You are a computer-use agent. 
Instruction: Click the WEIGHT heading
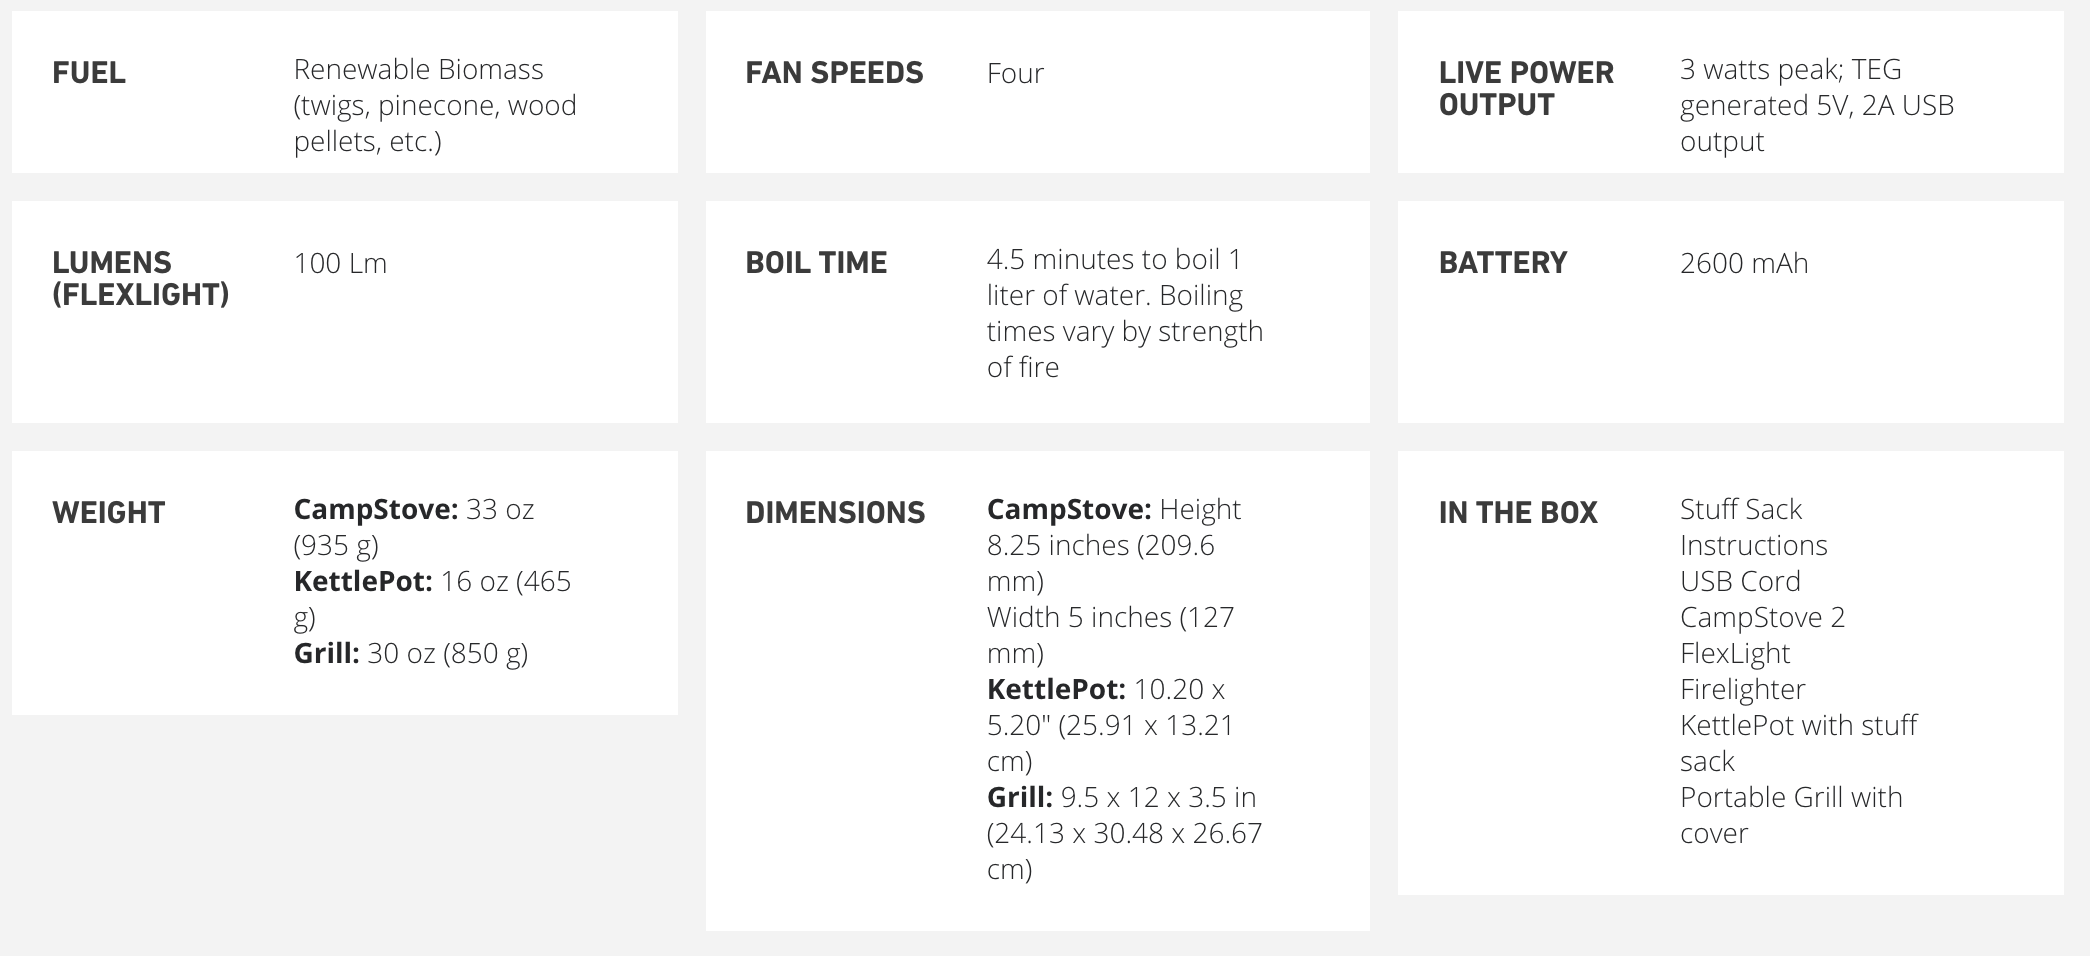(108, 513)
